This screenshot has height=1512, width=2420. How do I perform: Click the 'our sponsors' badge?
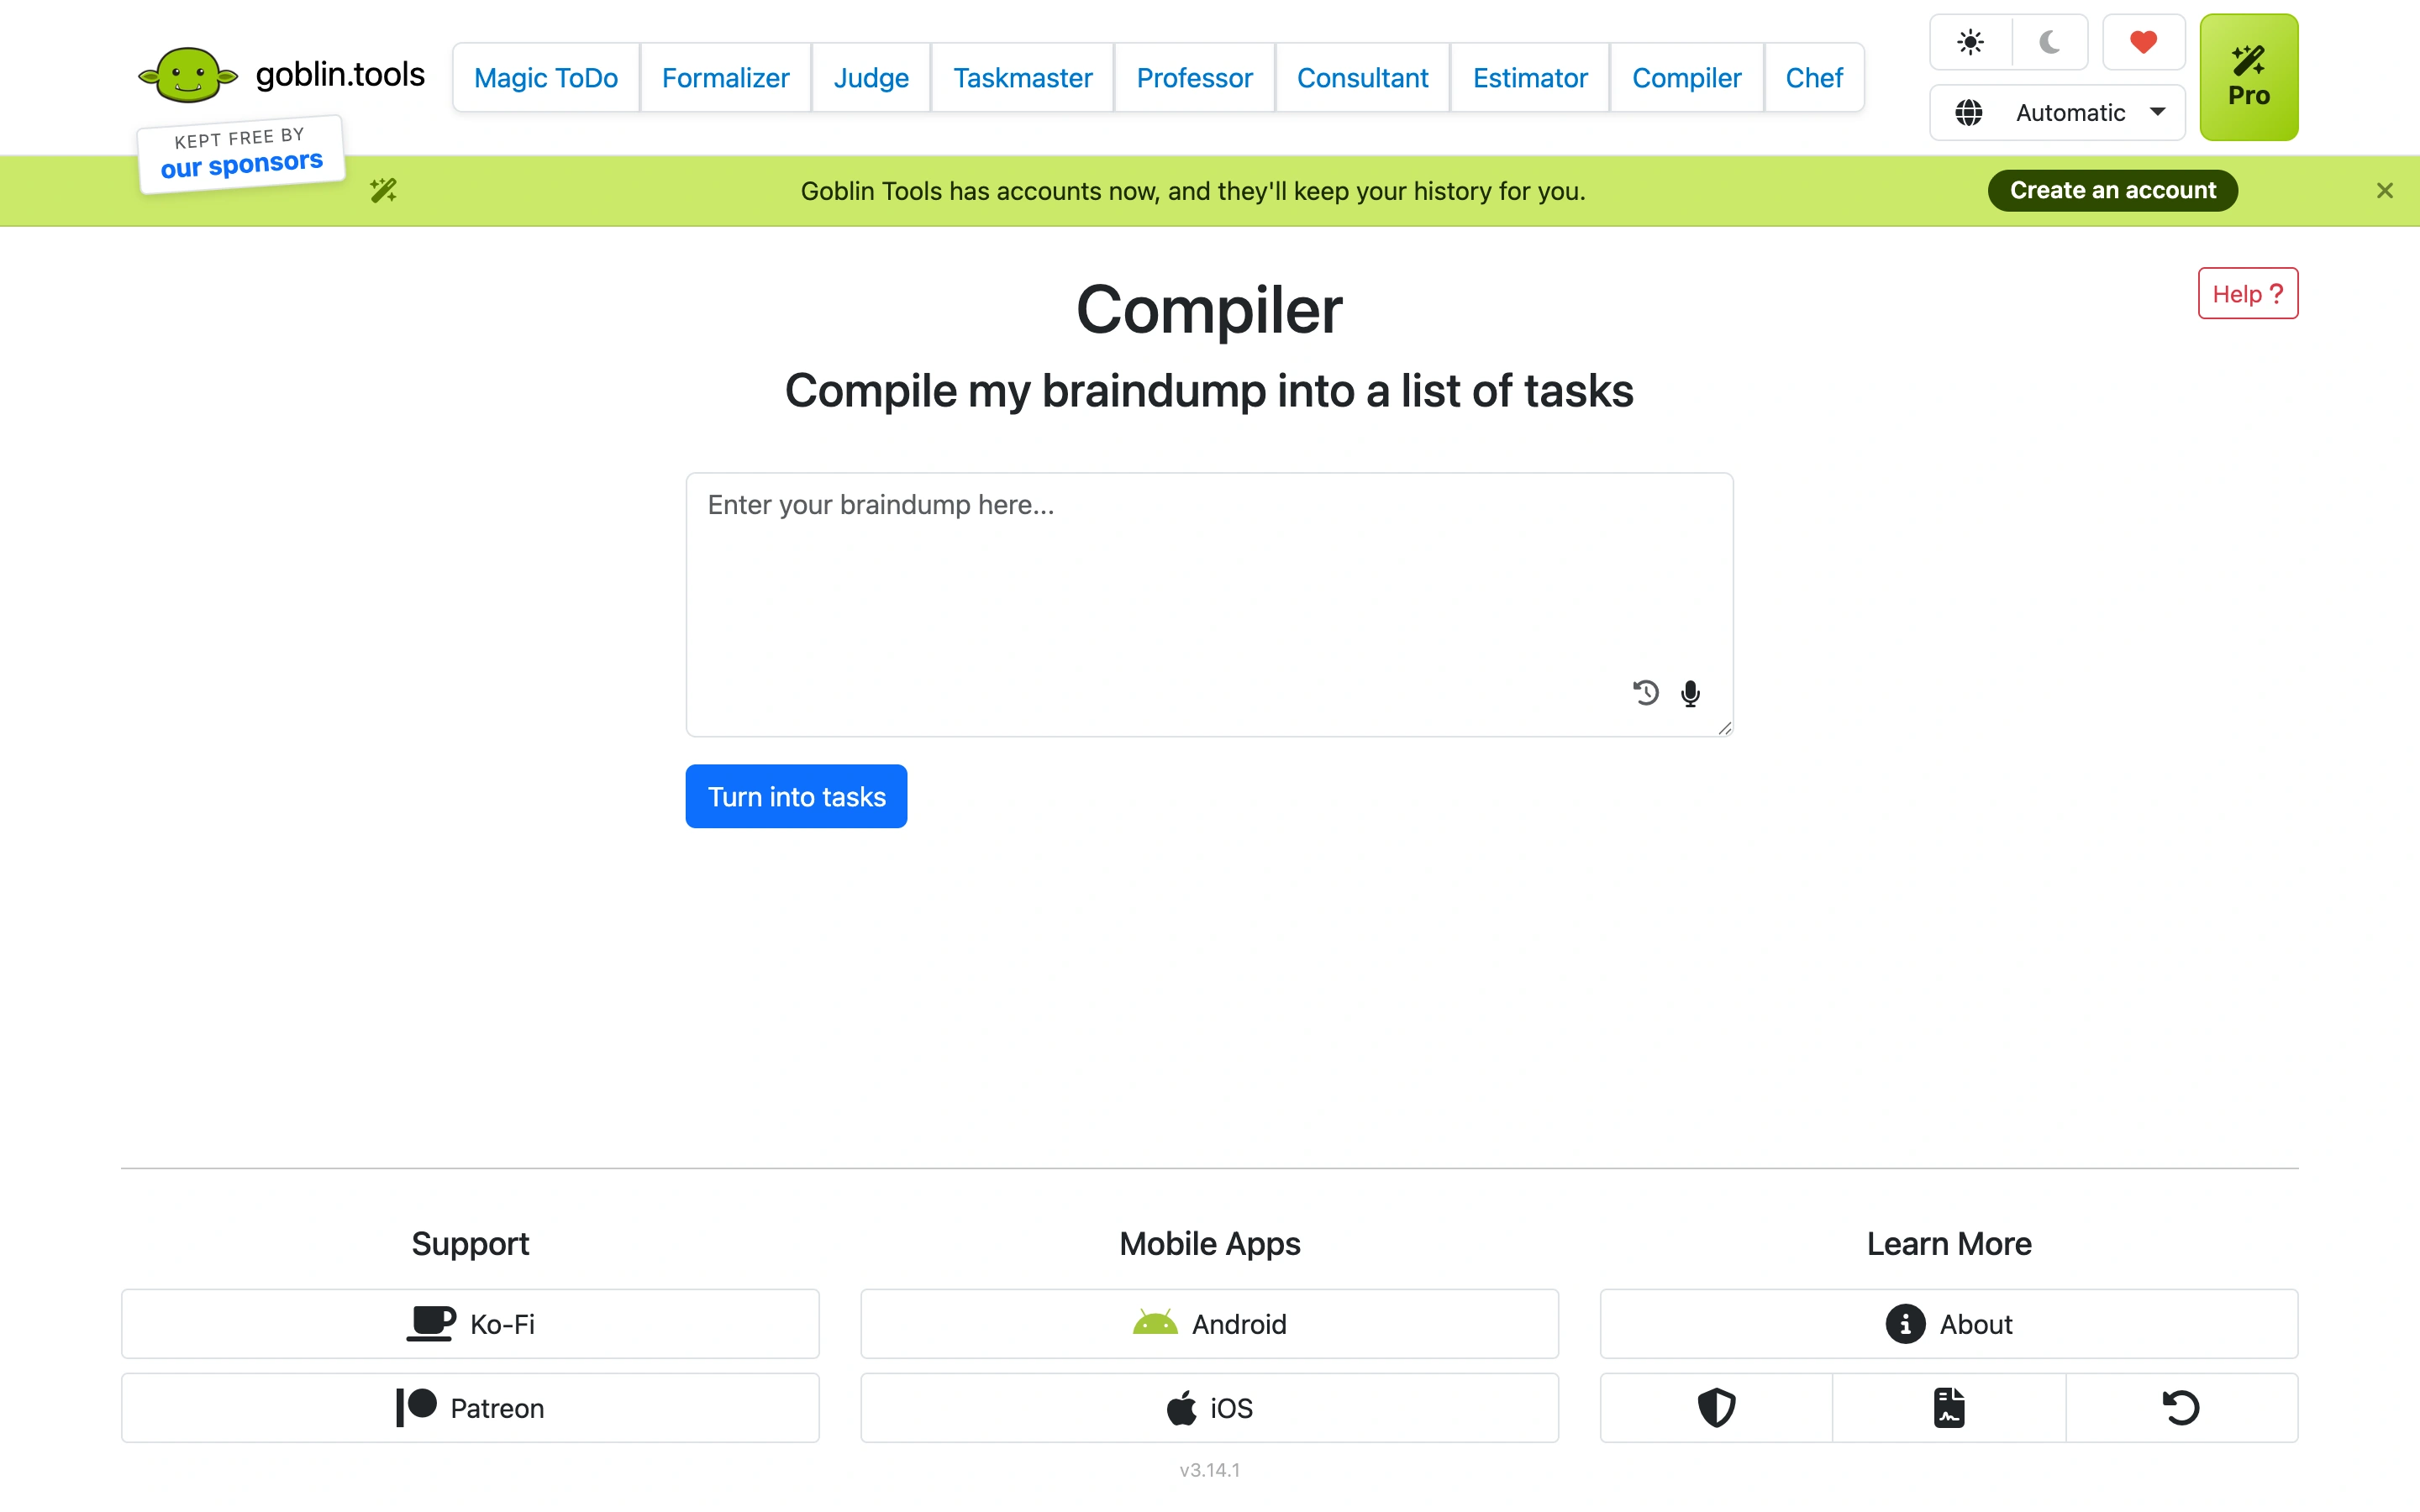pyautogui.click(x=241, y=154)
